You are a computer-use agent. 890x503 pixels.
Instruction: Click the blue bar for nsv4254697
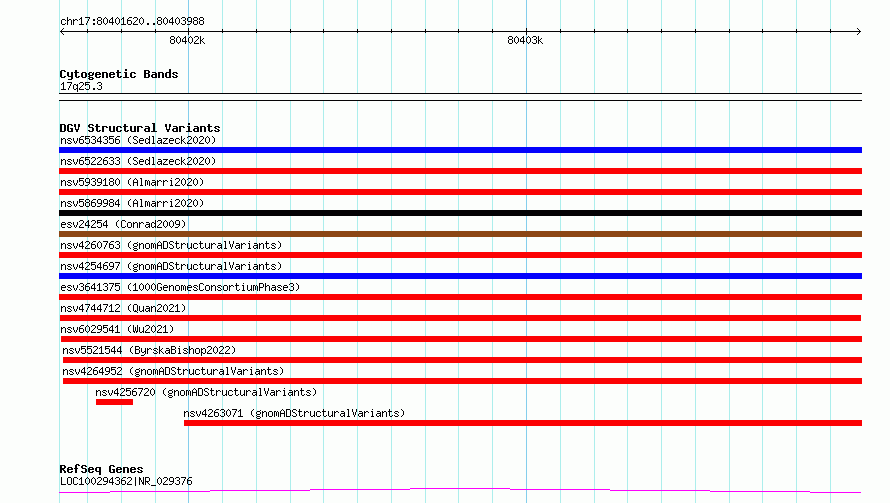pos(460,276)
